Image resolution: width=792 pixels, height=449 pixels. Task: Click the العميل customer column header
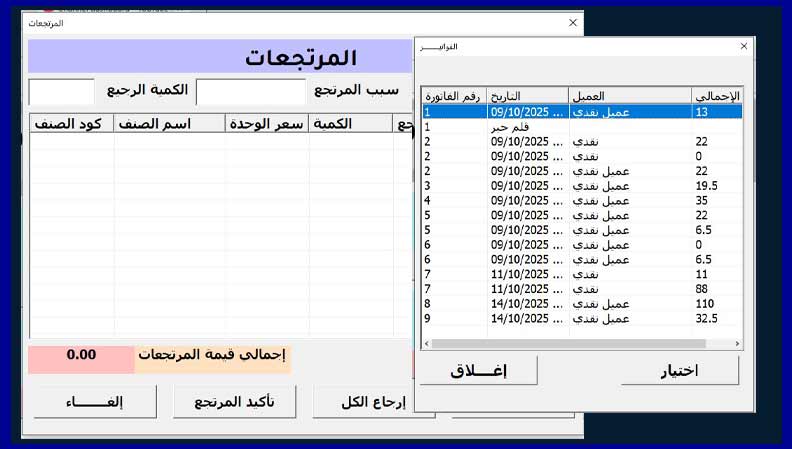tap(629, 96)
